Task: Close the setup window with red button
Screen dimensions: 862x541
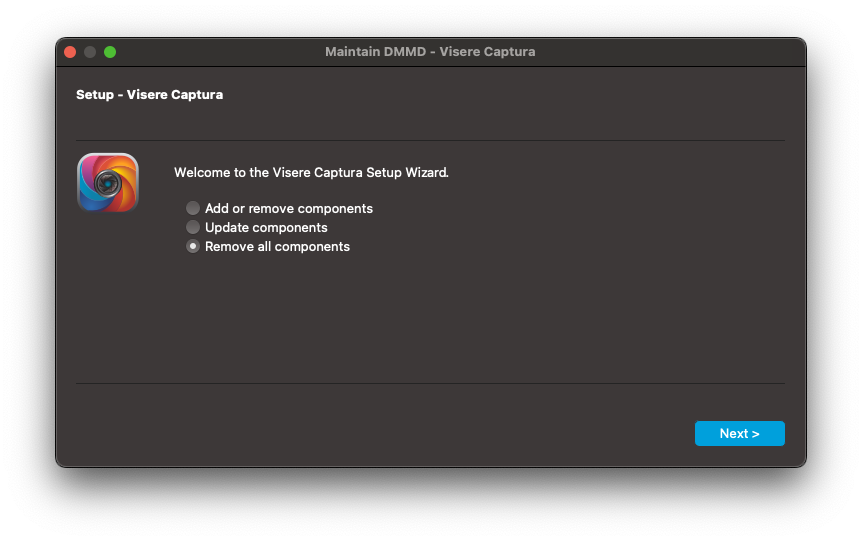Action: click(70, 52)
